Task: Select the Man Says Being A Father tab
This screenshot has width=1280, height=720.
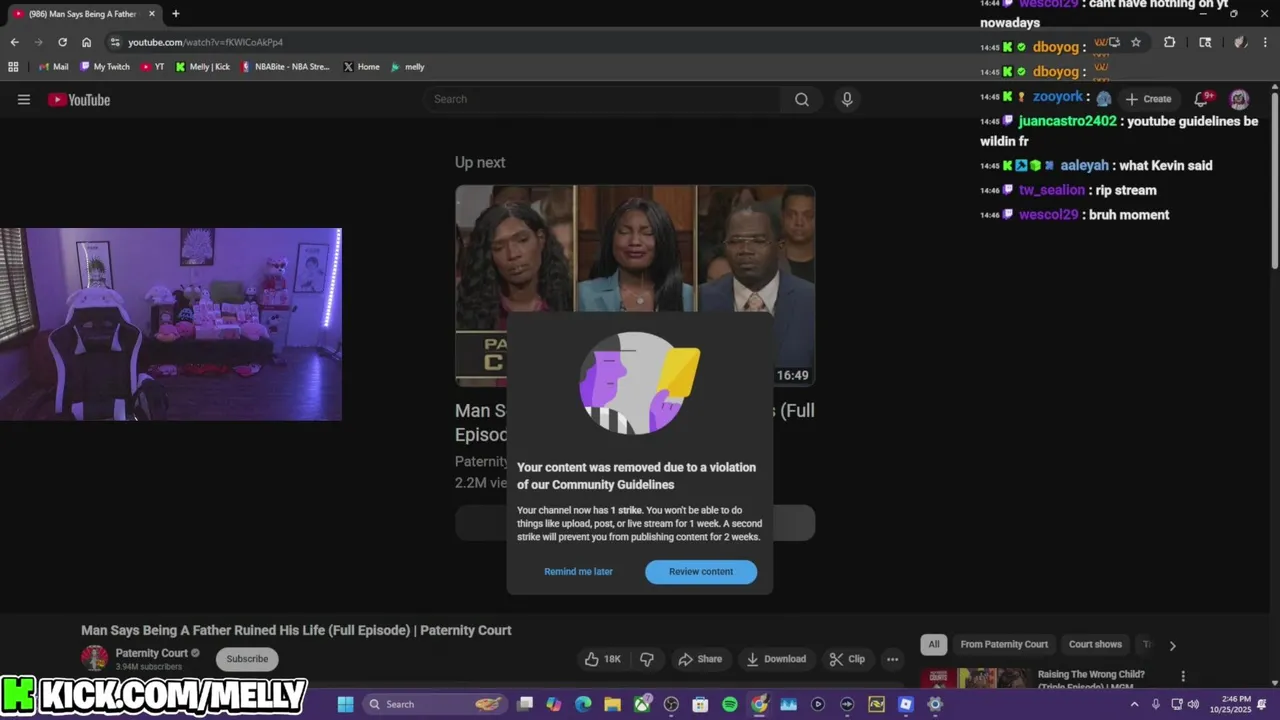Action: (82, 14)
